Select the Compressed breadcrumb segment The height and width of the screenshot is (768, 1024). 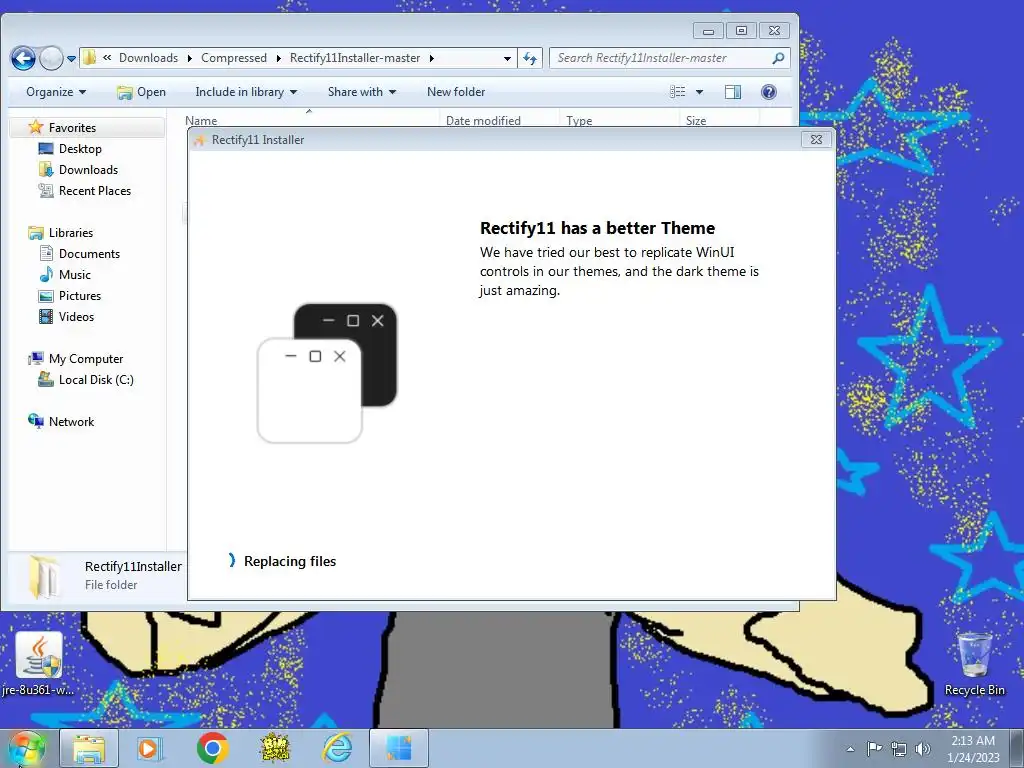coord(234,58)
